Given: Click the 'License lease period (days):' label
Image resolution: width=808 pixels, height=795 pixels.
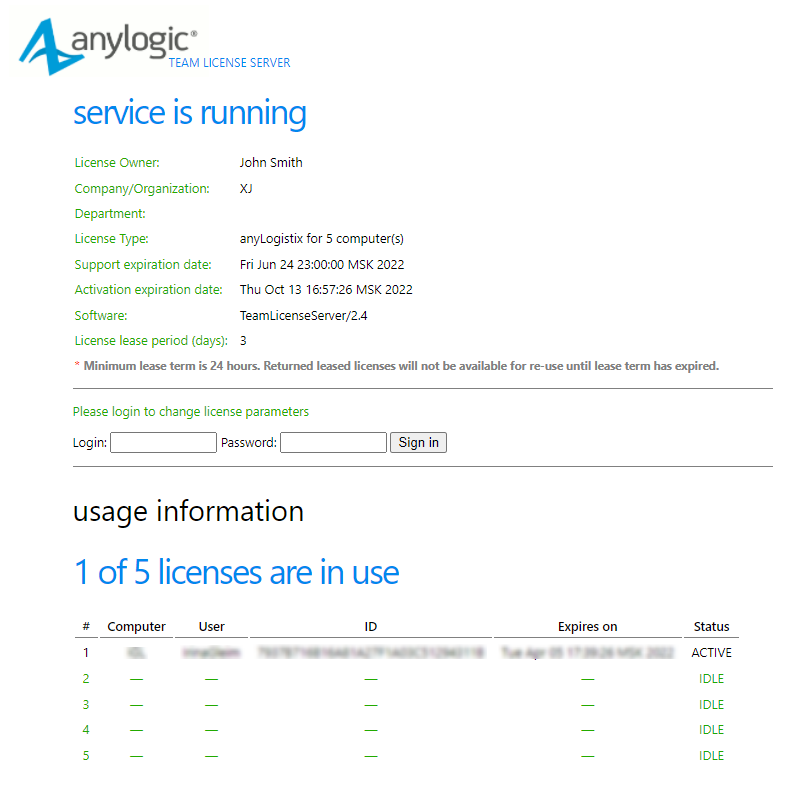Looking at the screenshot, I should pos(151,341).
